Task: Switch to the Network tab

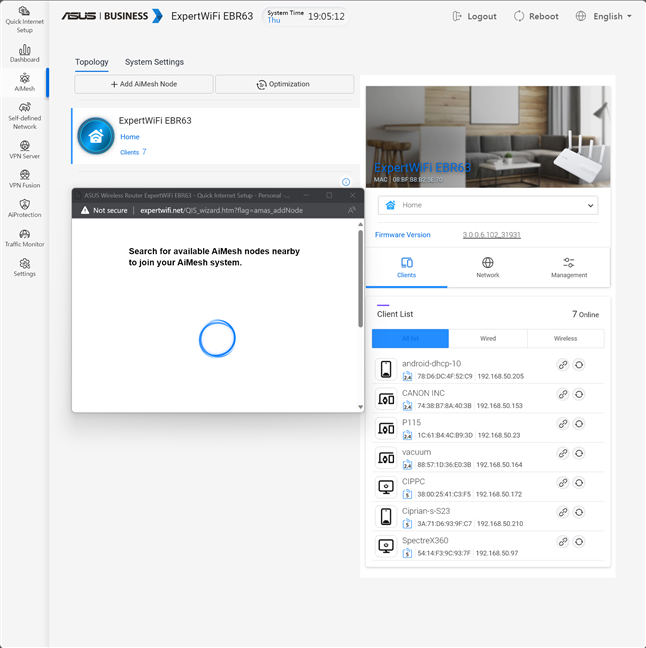Action: pos(487,267)
